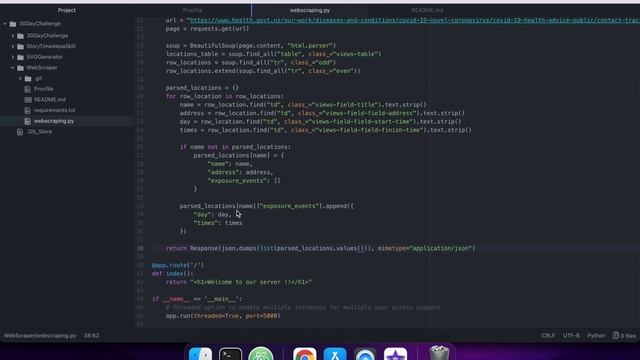Select .DS_Store in the tree view
This screenshot has width=640, height=360.
[x=39, y=132]
